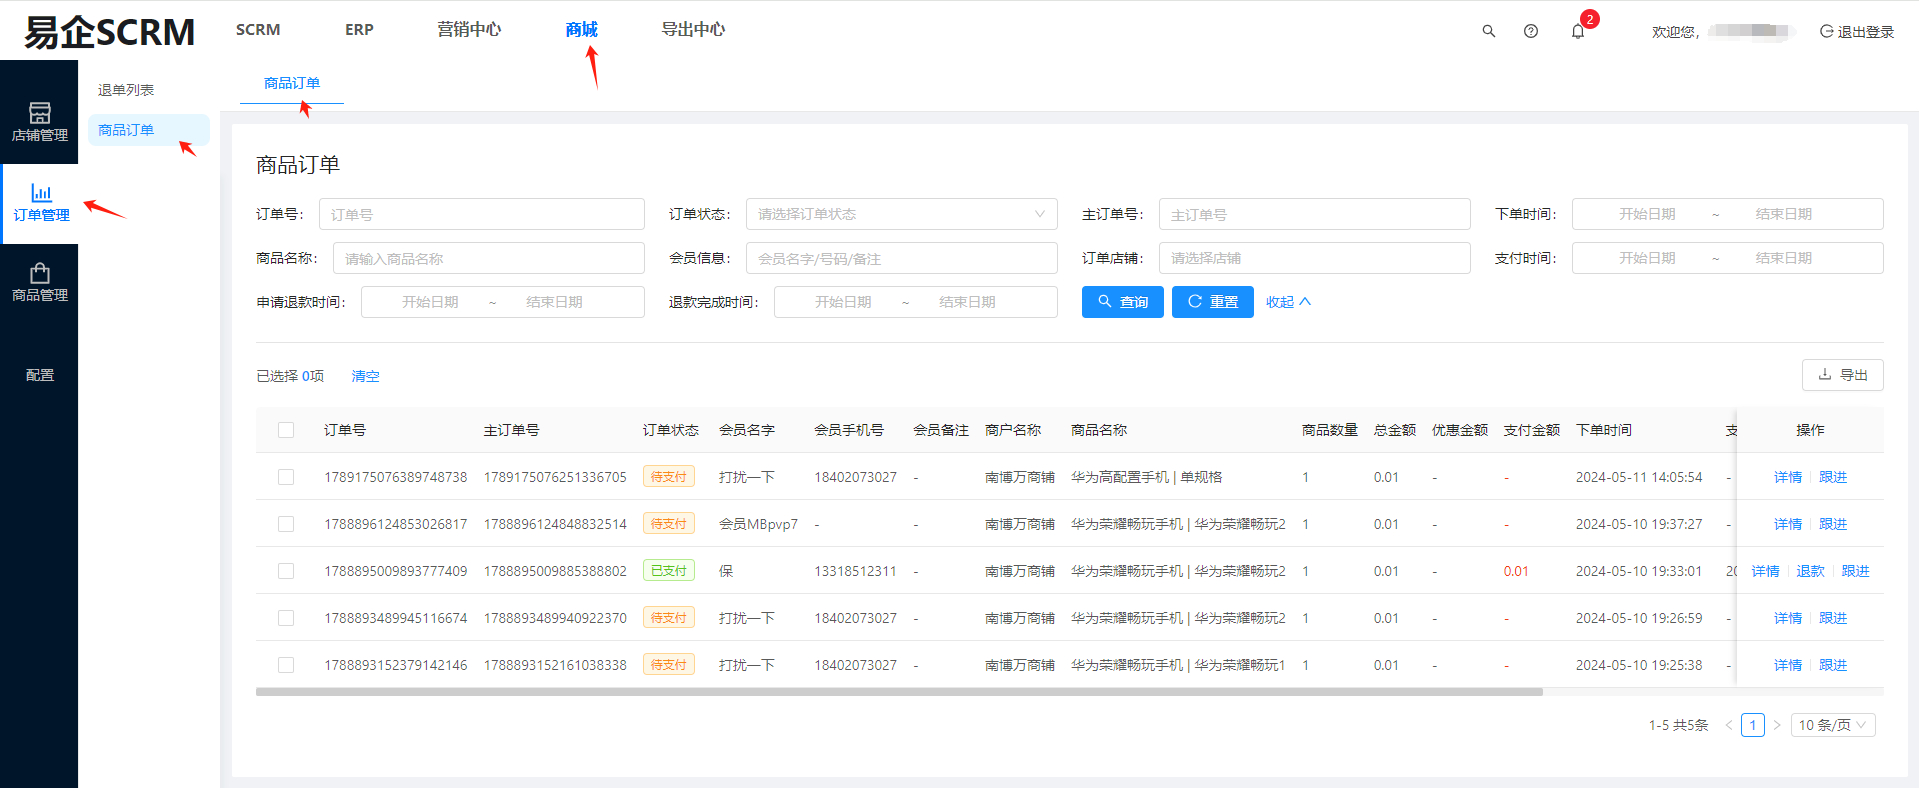
Task: Open 配置 in the sidebar
Action: (40, 375)
